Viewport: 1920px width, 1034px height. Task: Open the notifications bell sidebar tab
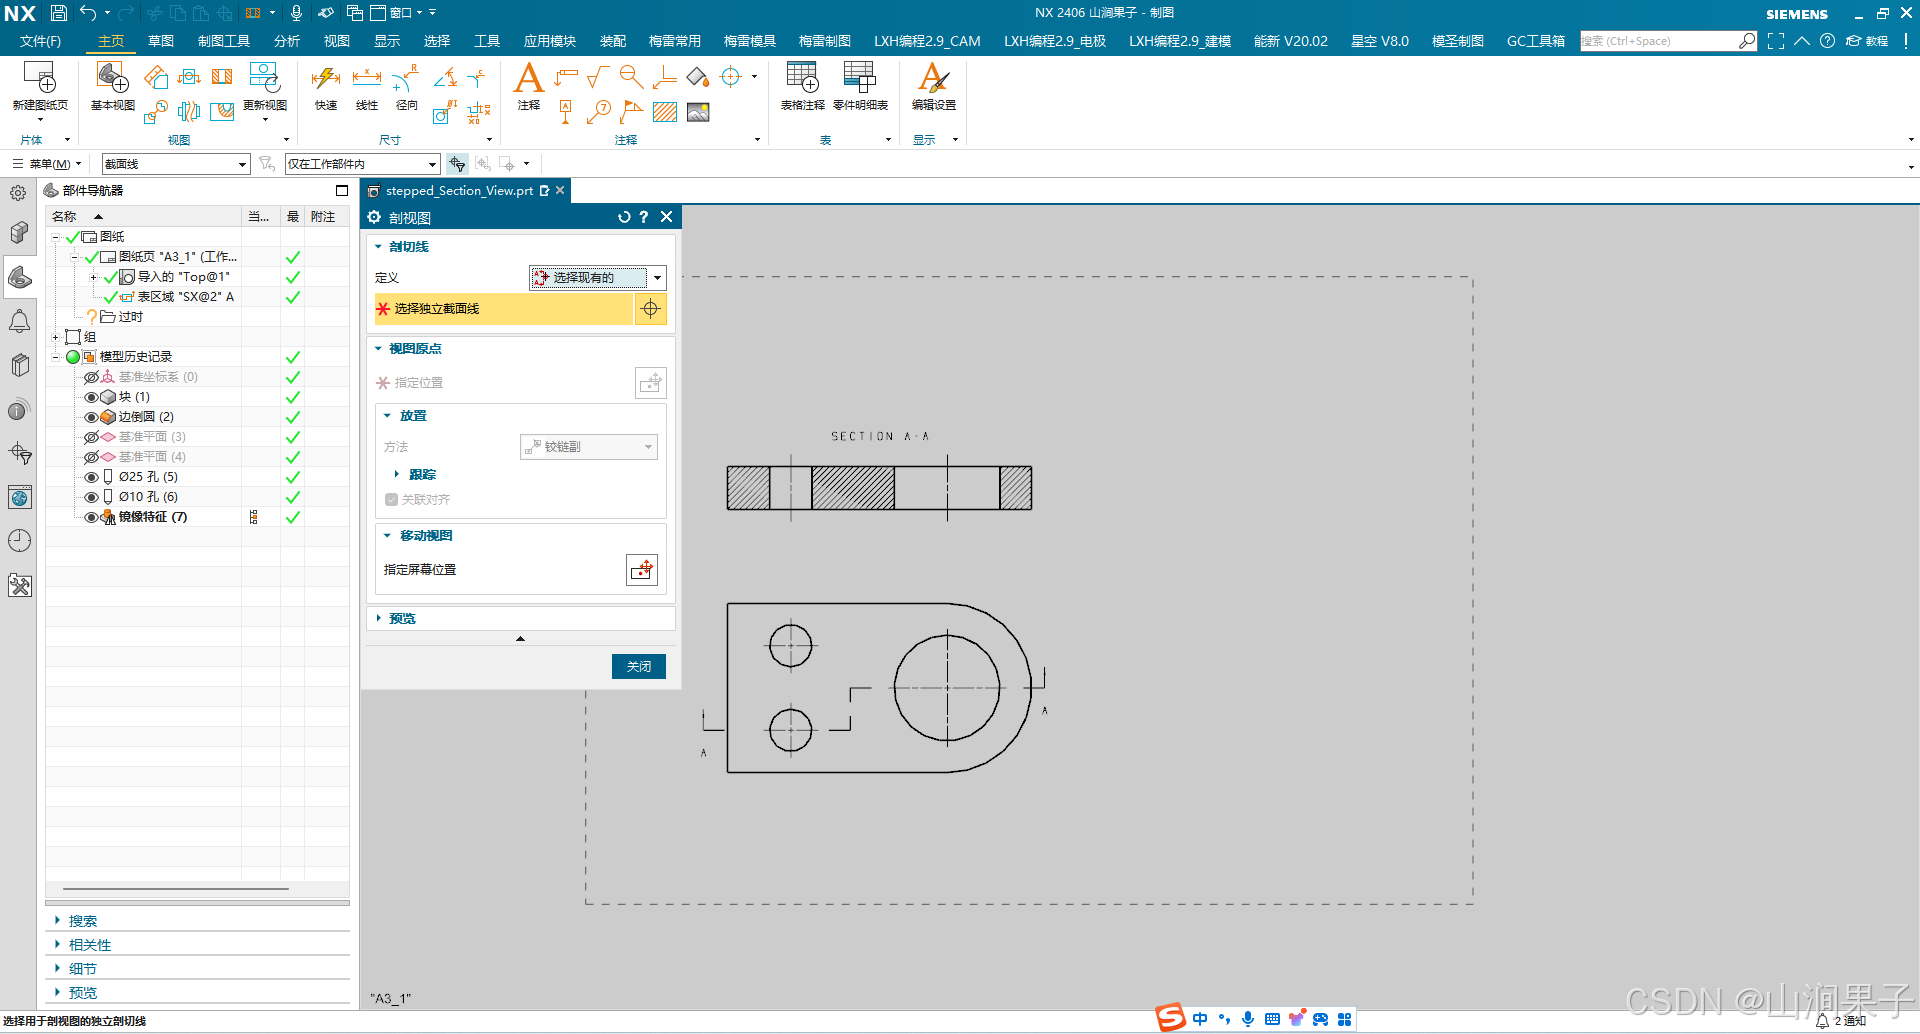tap(19, 321)
